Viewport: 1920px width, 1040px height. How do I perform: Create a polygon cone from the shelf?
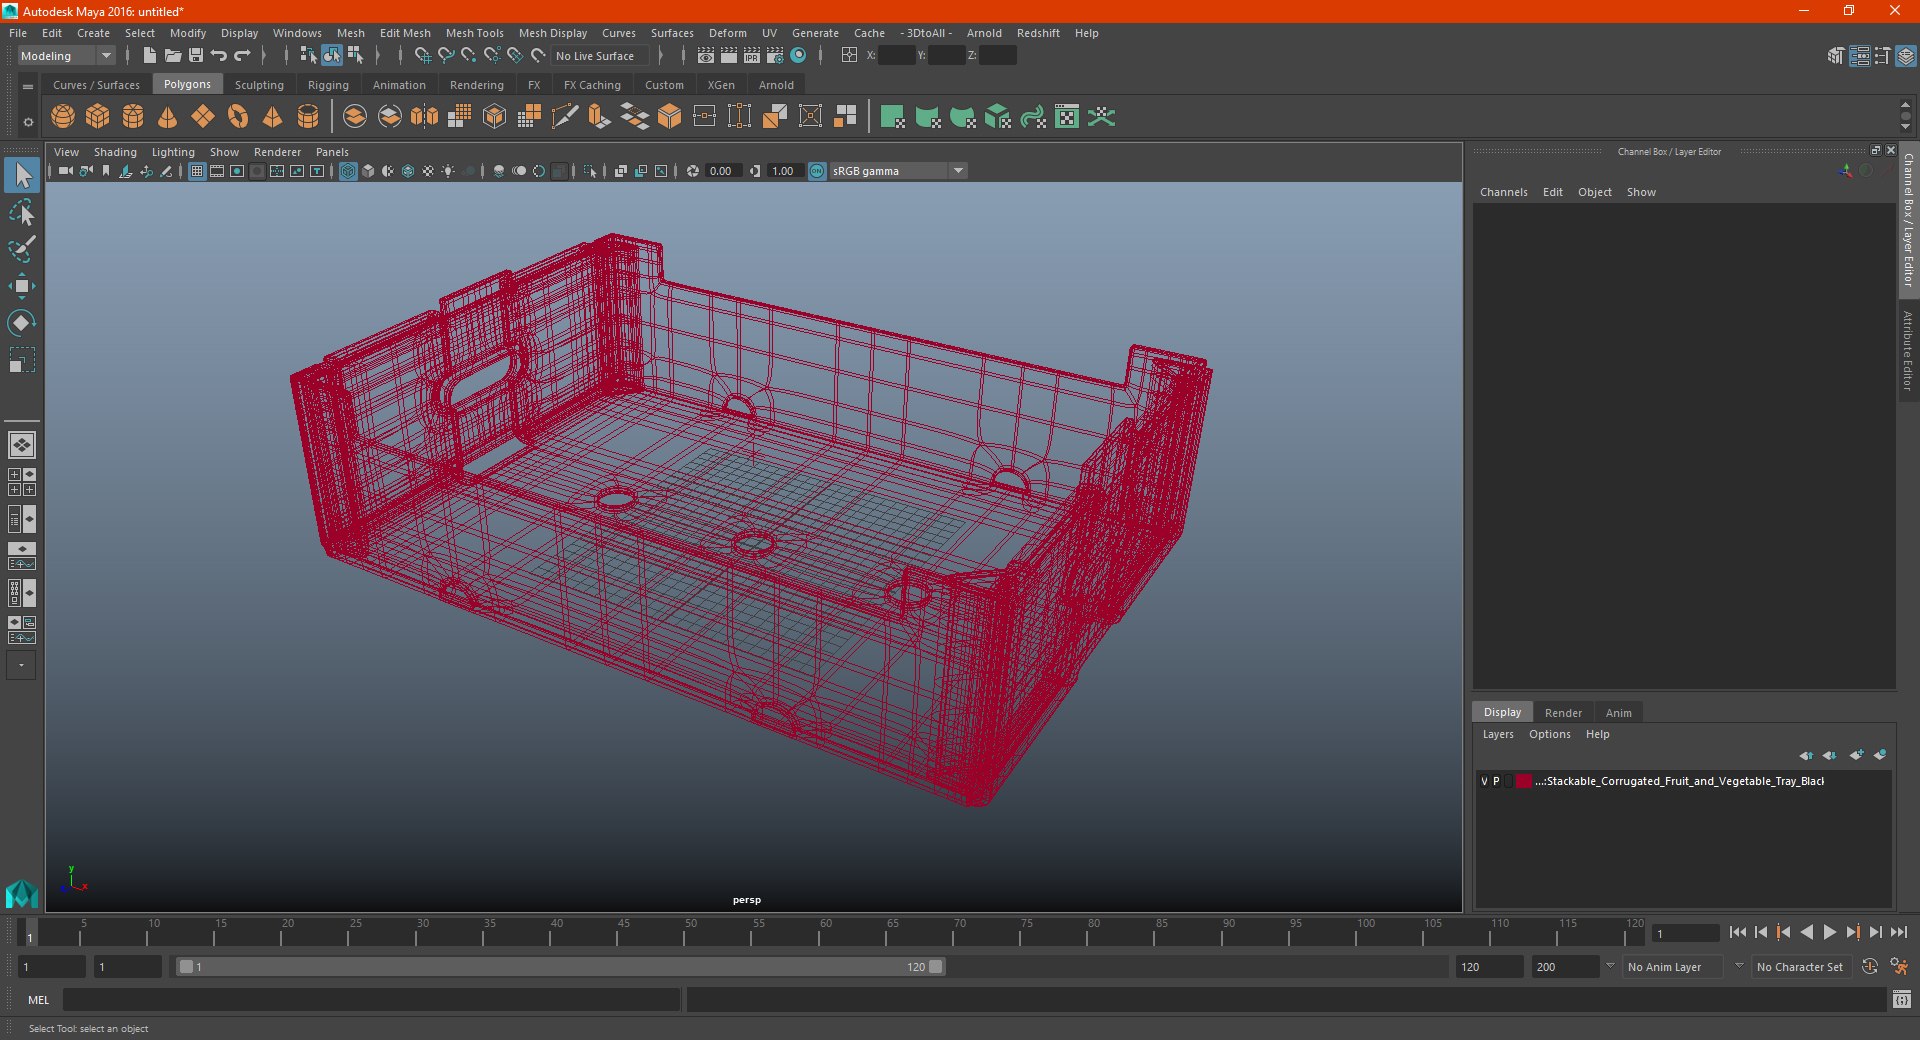click(168, 117)
